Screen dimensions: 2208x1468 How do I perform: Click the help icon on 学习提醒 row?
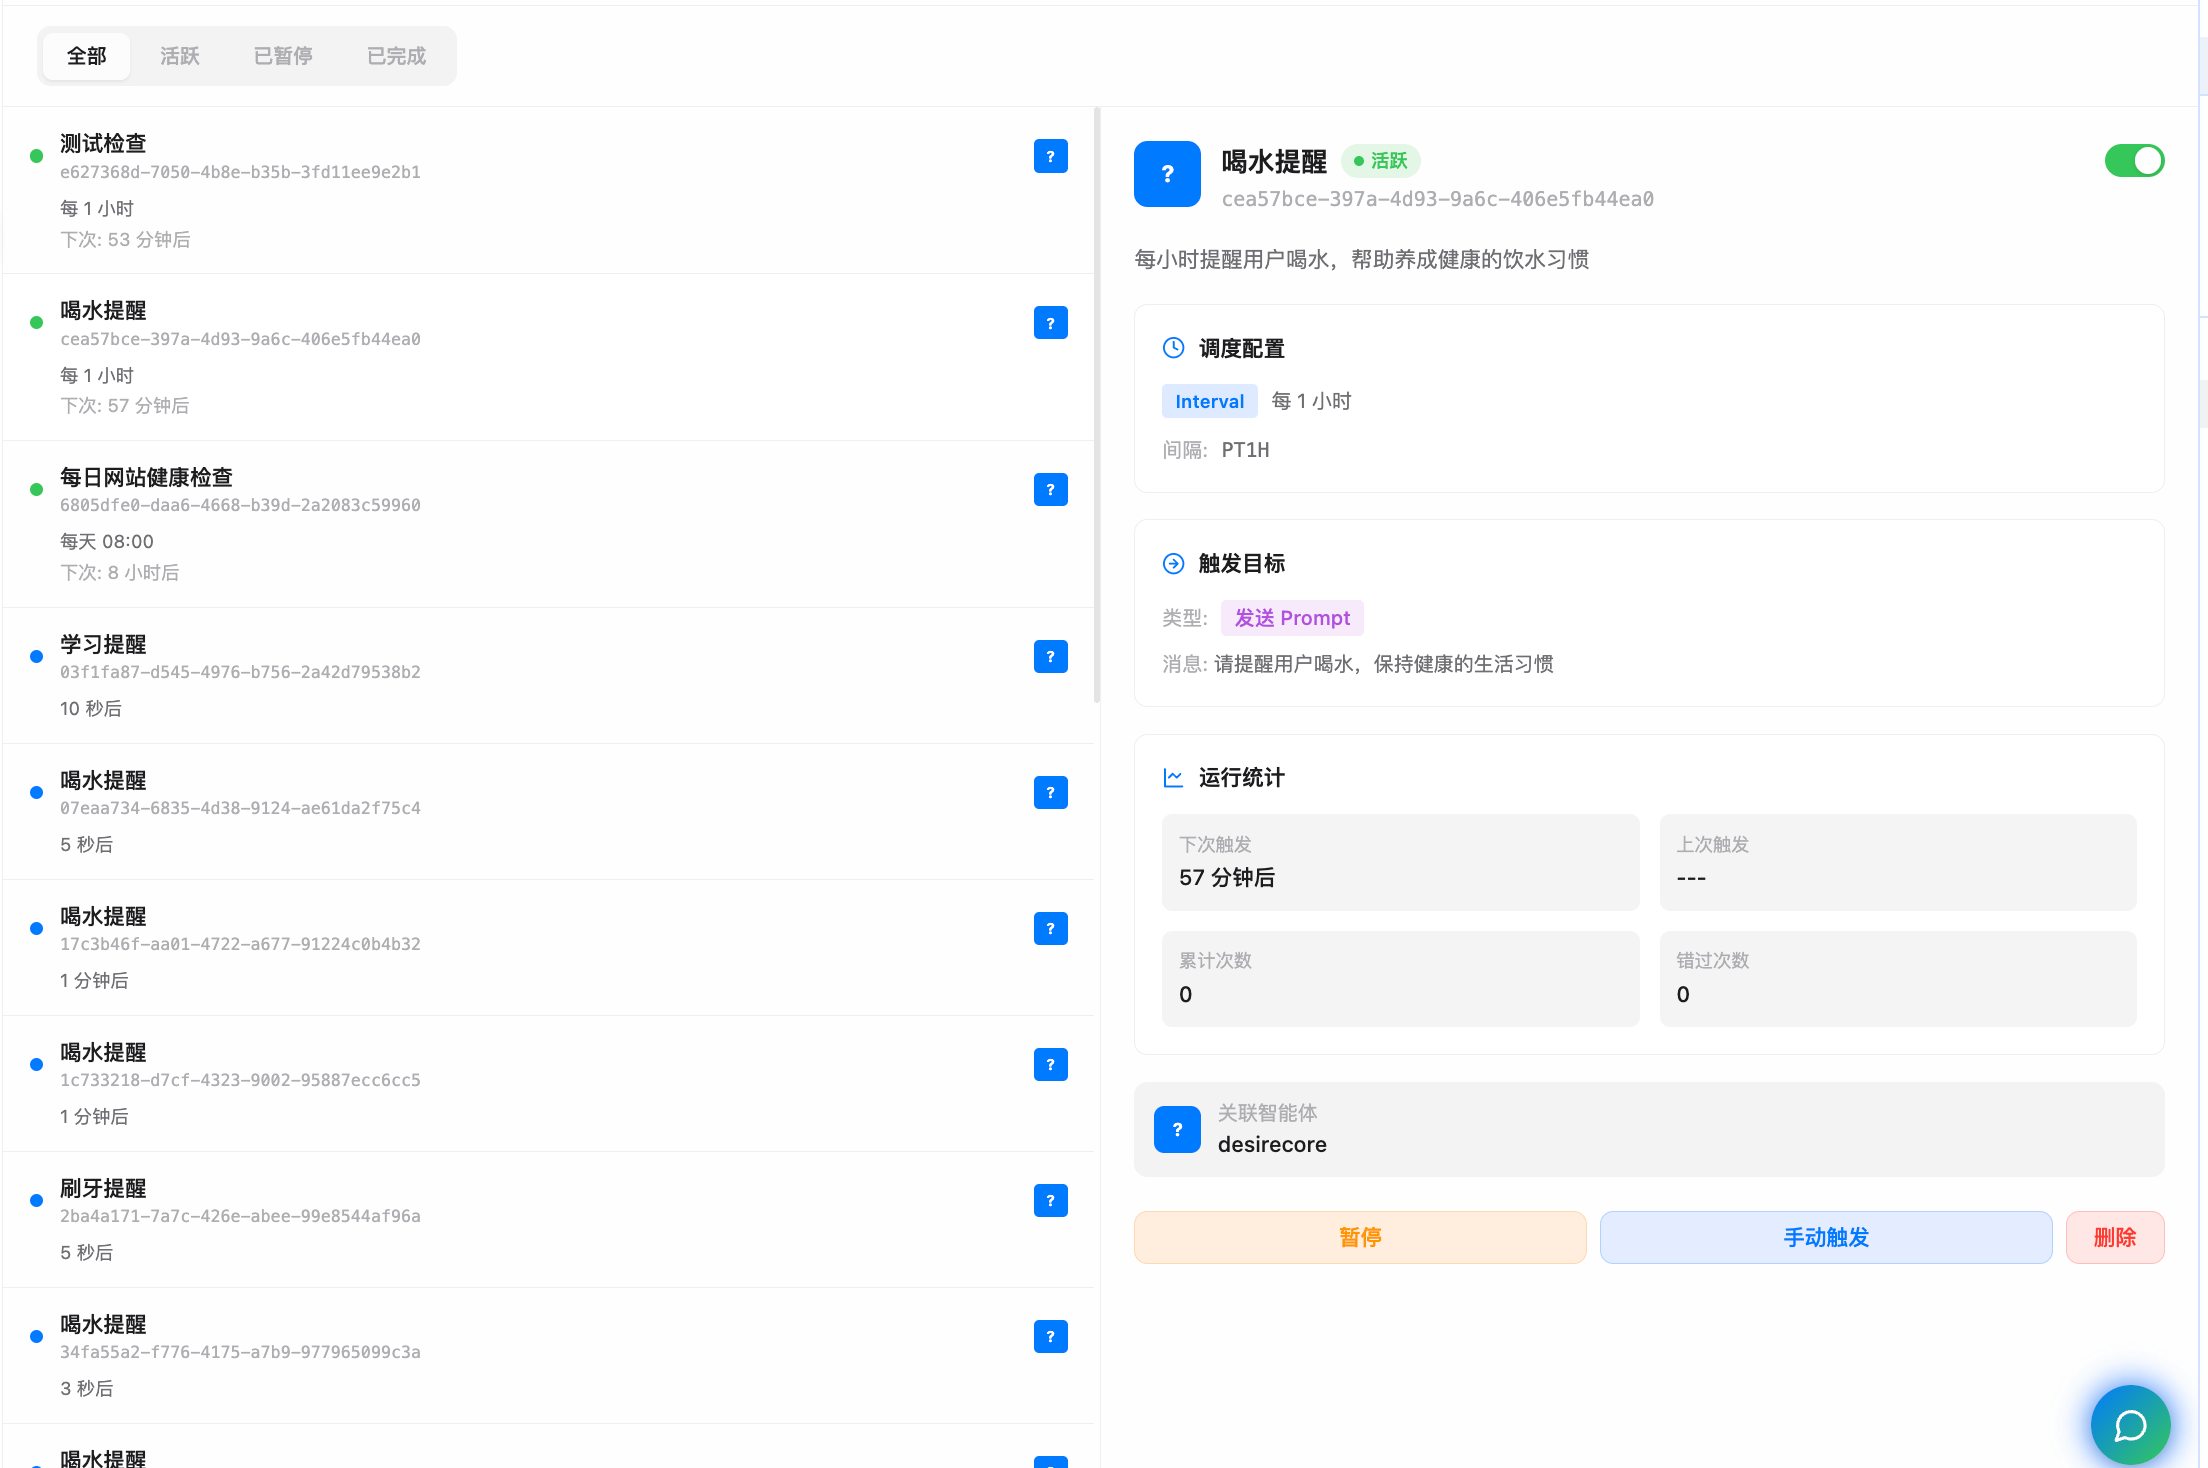click(1050, 657)
